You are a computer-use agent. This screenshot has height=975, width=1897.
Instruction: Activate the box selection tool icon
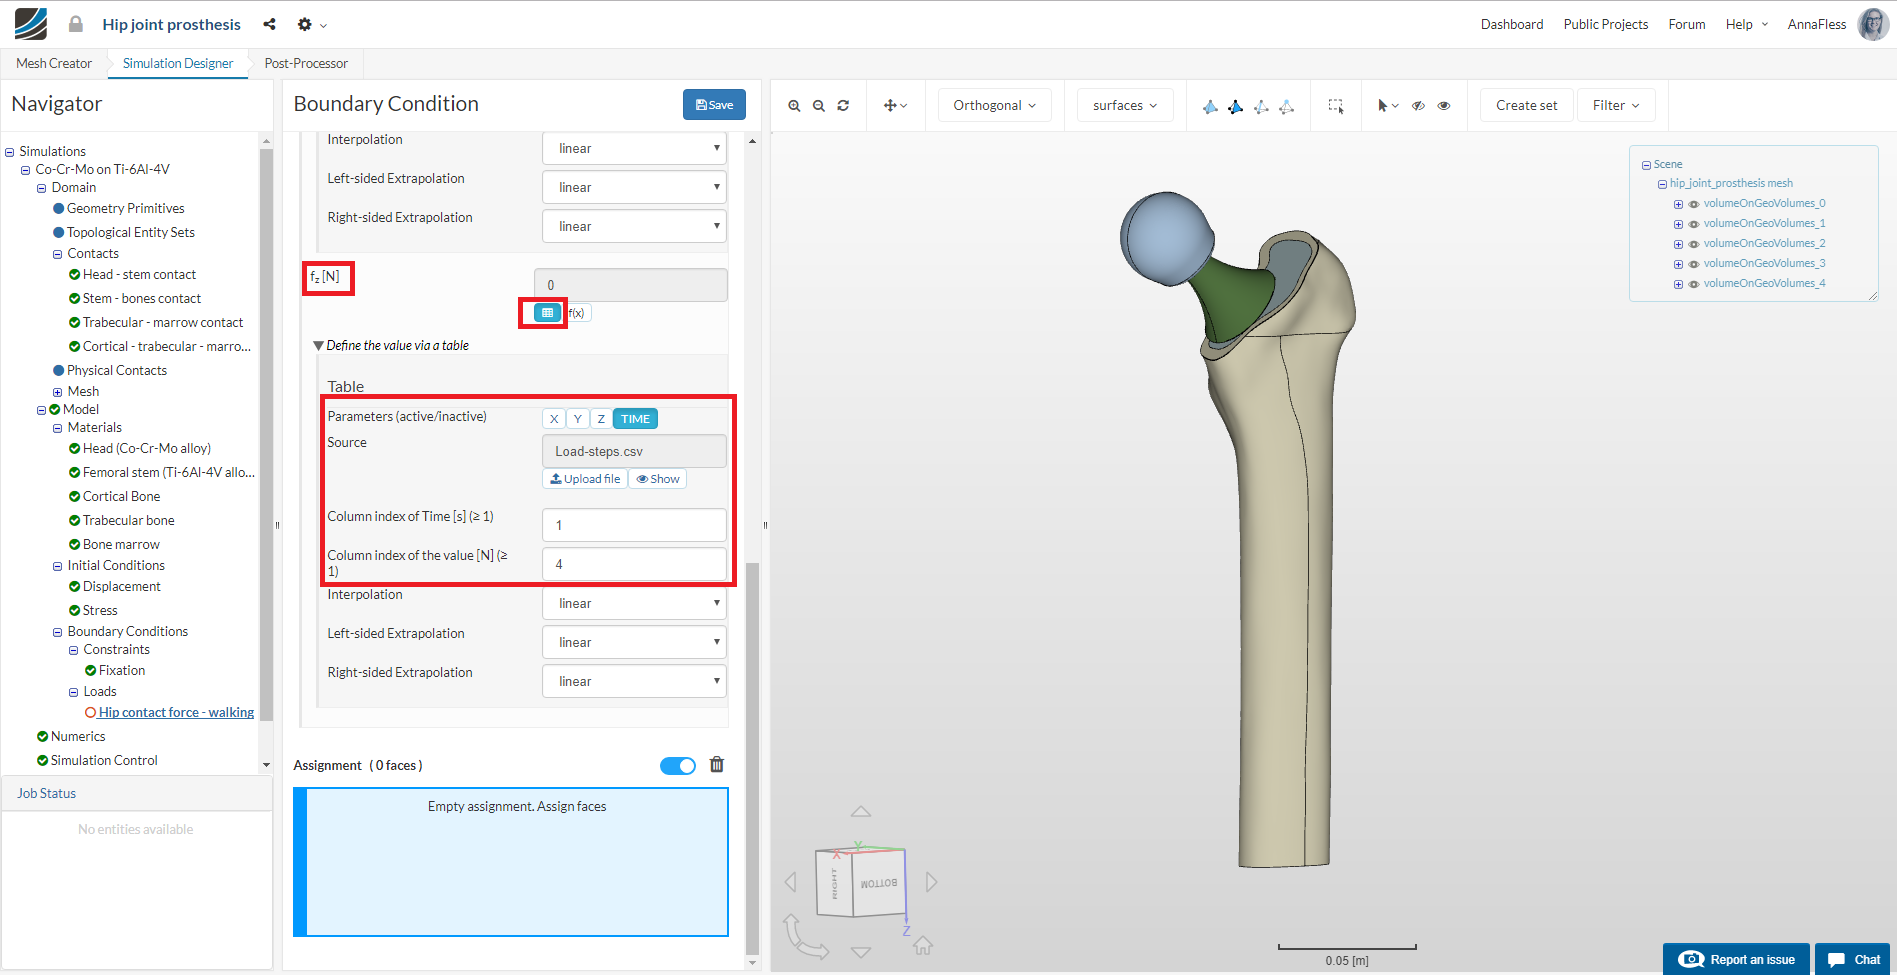1335,106
